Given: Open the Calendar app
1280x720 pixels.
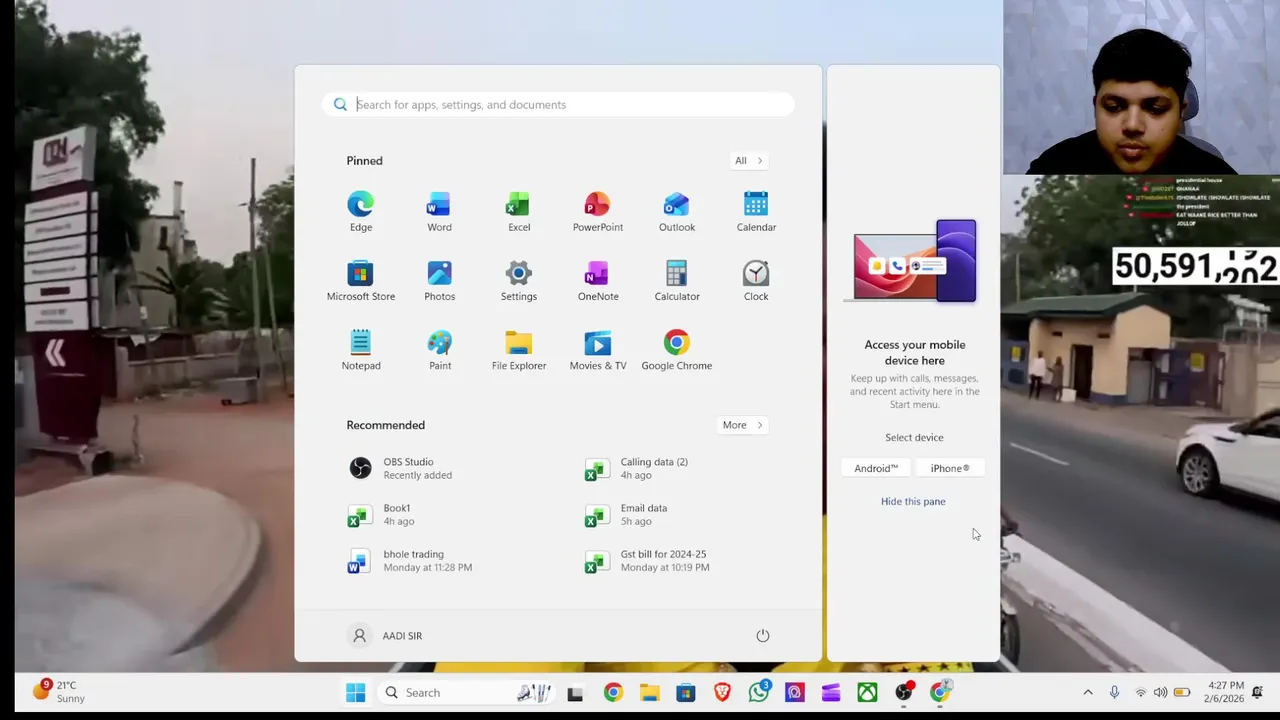Looking at the screenshot, I should coord(756,212).
